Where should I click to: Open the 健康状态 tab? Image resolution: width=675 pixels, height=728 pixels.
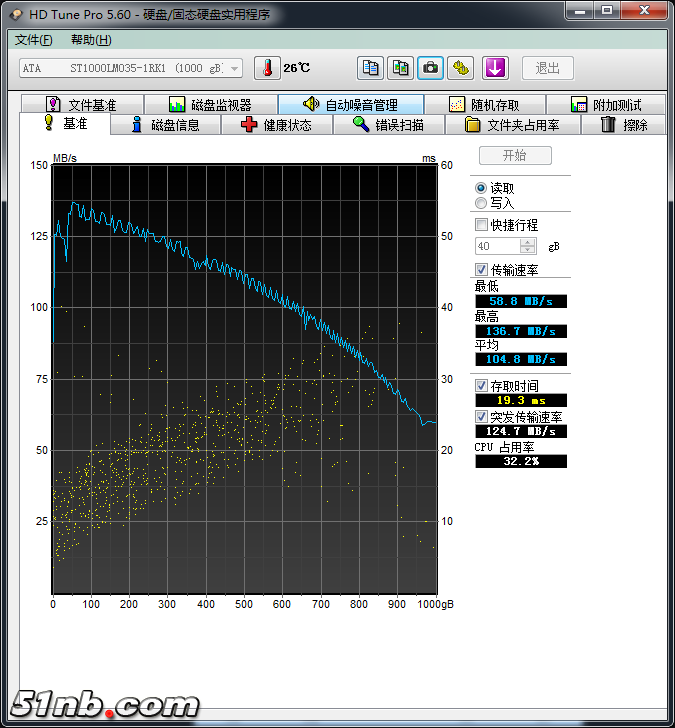tap(277, 125)
